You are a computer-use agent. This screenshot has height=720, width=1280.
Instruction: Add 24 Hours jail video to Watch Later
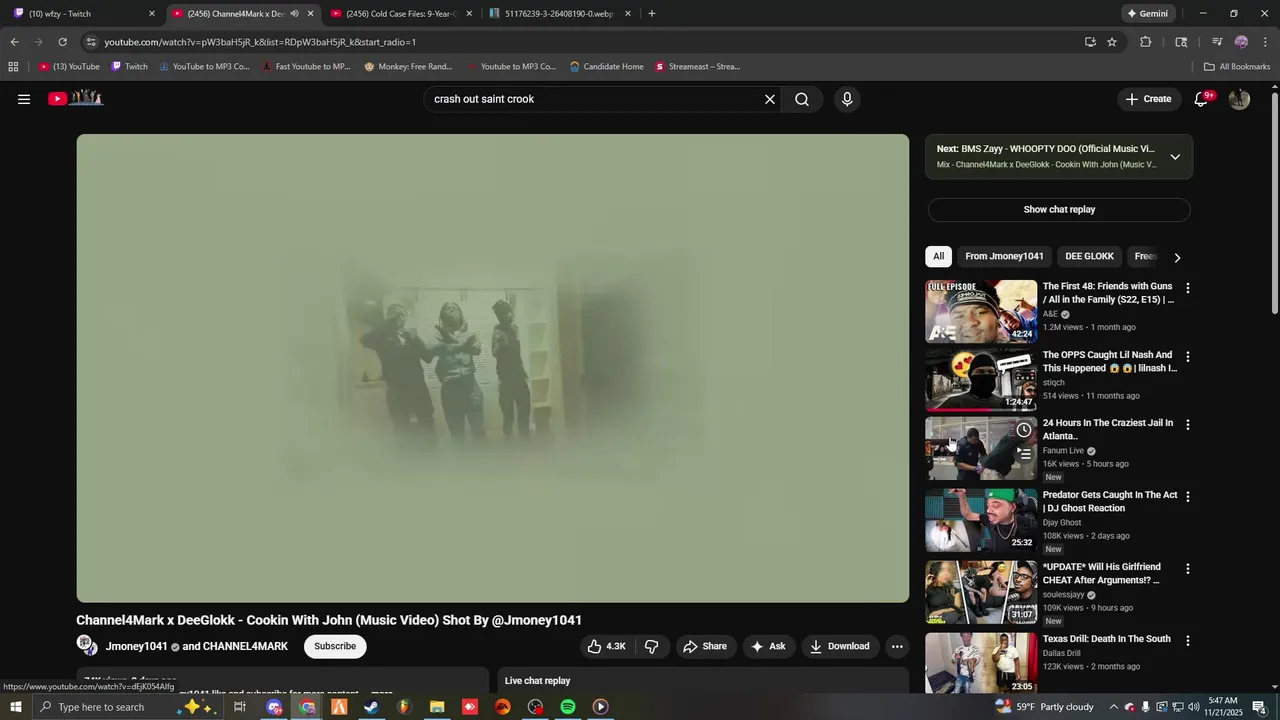point(1024,430)
